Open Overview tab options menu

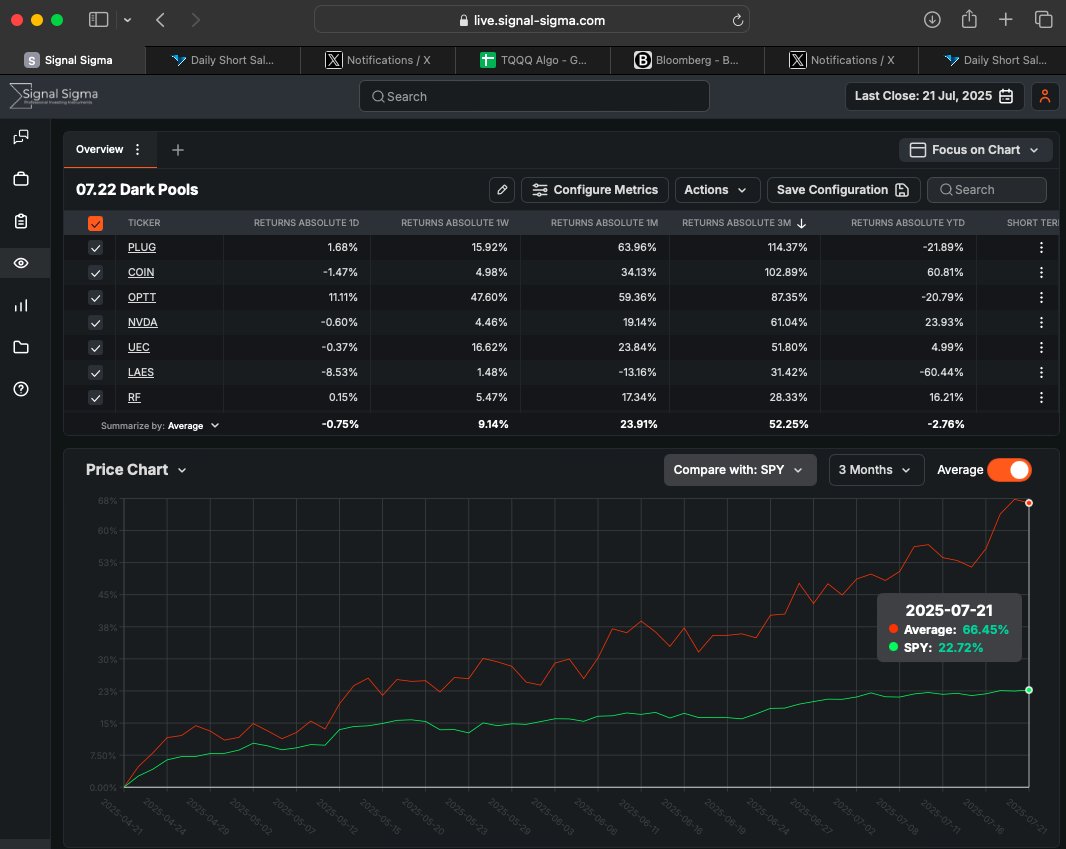[x=138, y=150]
